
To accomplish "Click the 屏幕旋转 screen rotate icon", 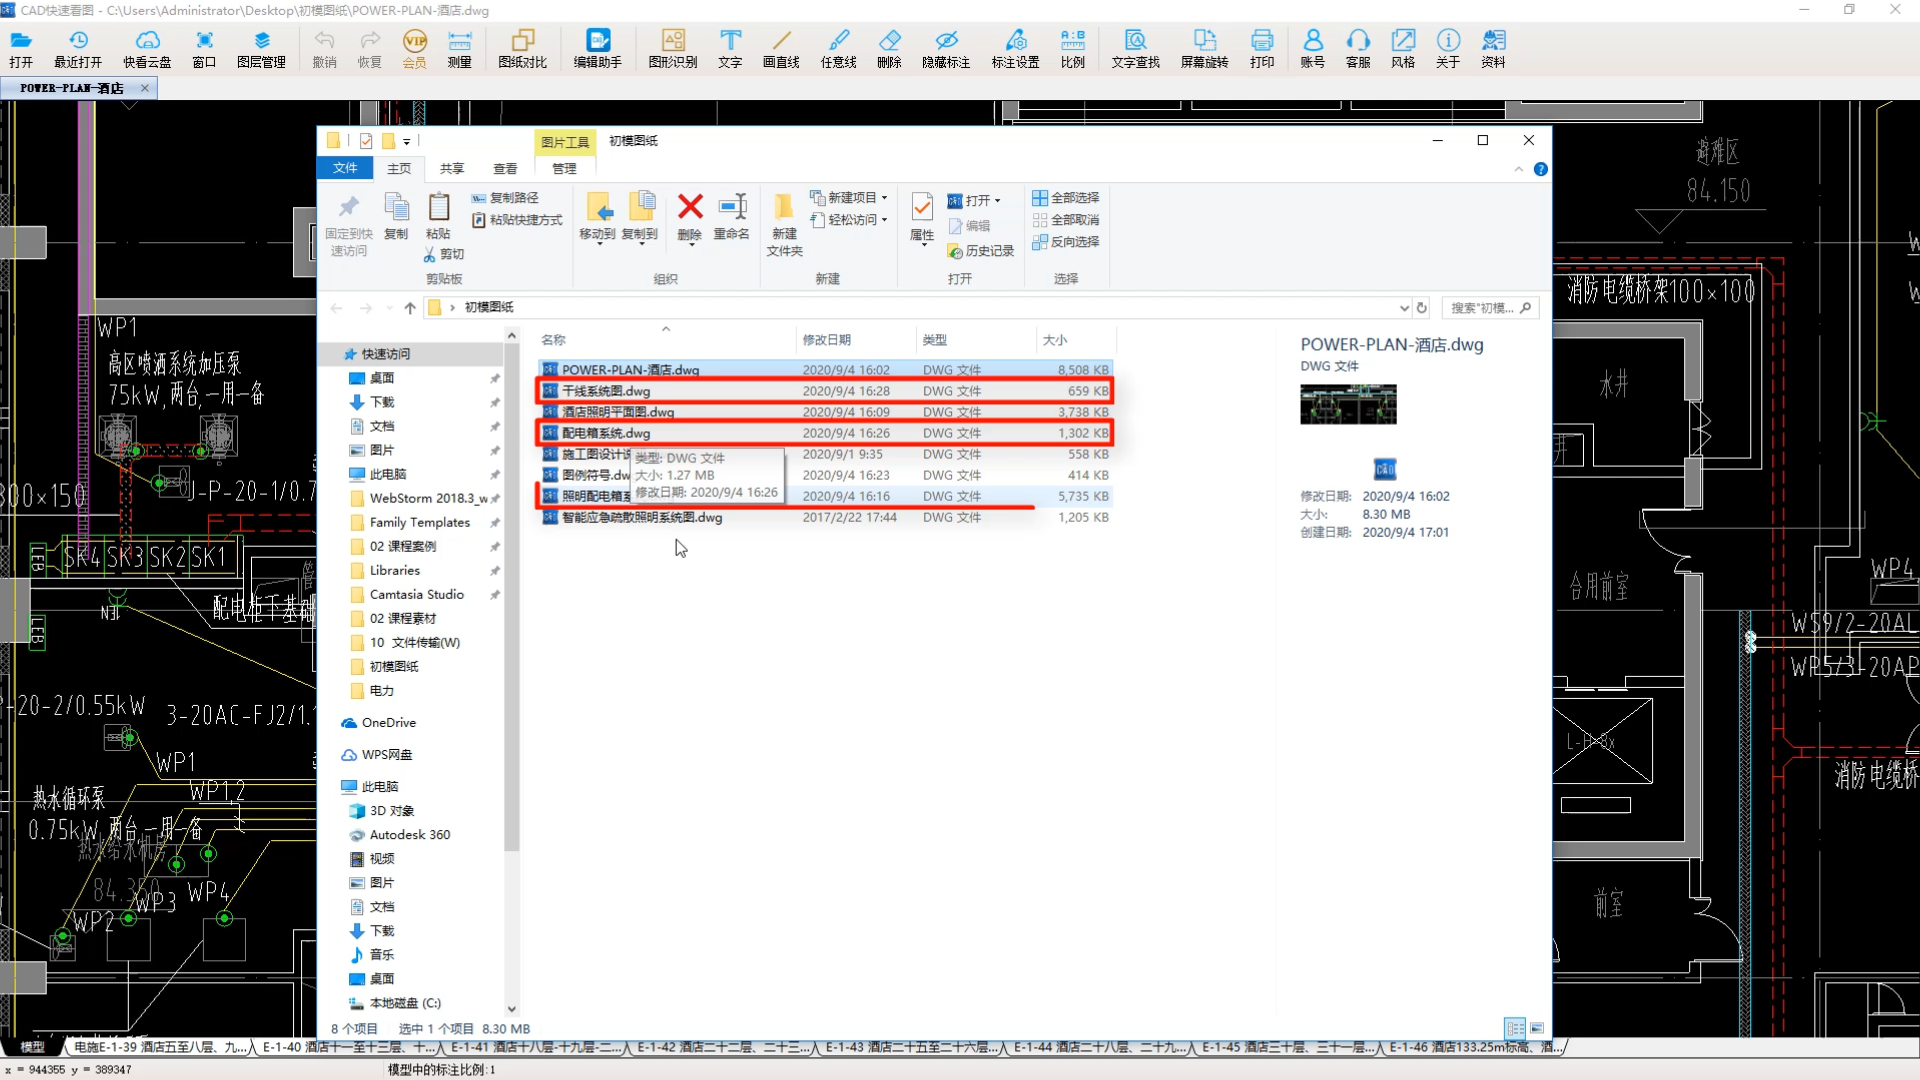I will click(x=1204, y=48).
